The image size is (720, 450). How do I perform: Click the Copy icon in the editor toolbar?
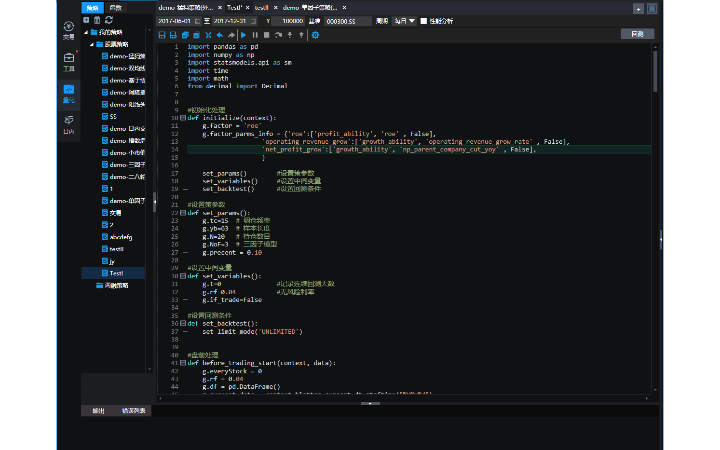(185, 35)
